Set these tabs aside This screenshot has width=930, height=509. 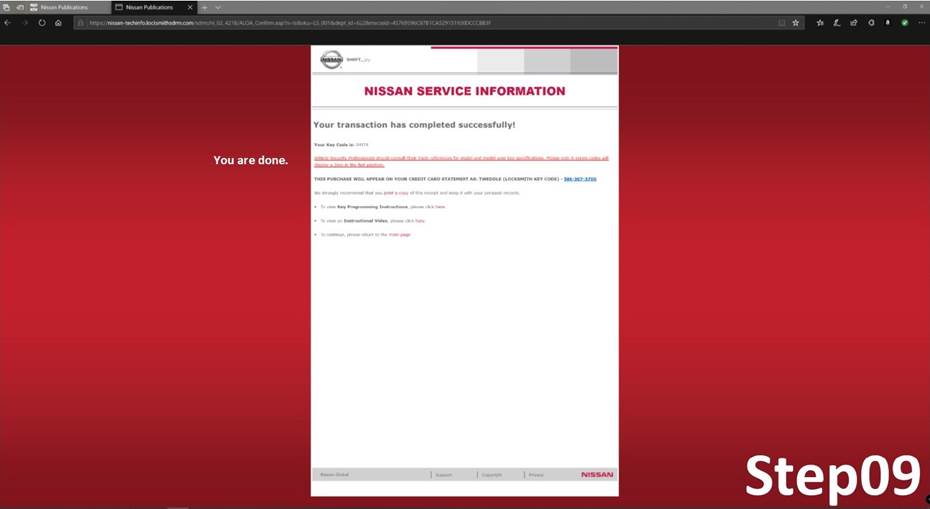20,7
